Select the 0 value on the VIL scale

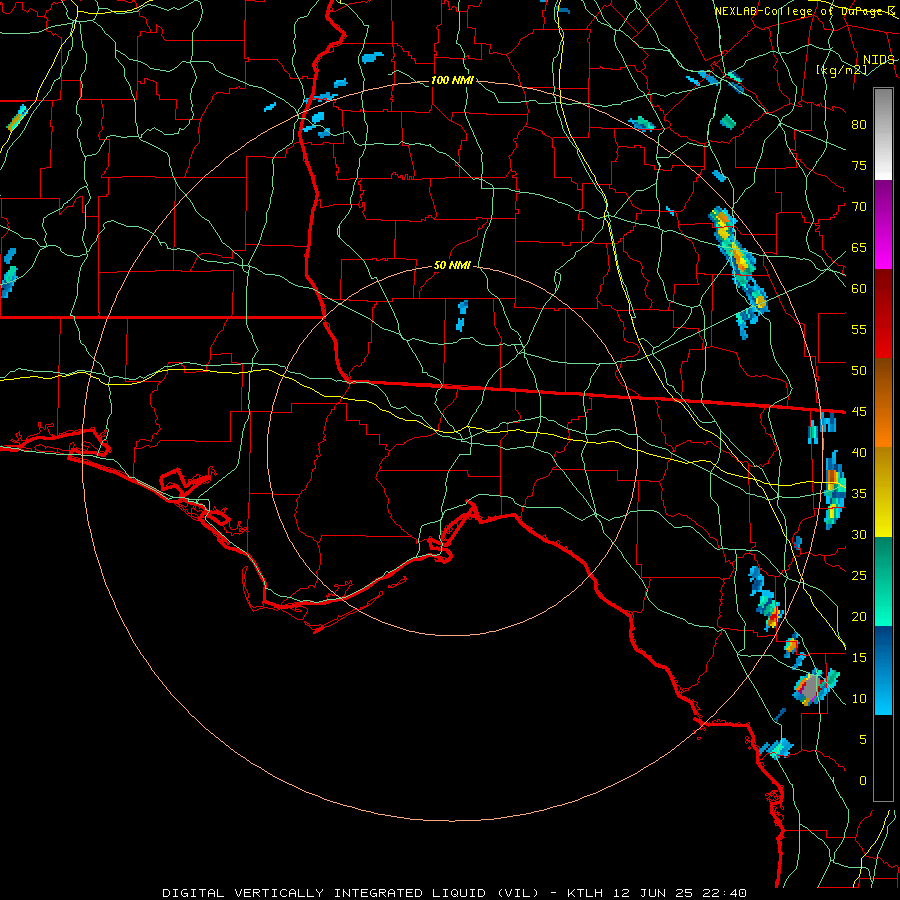[863, 781]
